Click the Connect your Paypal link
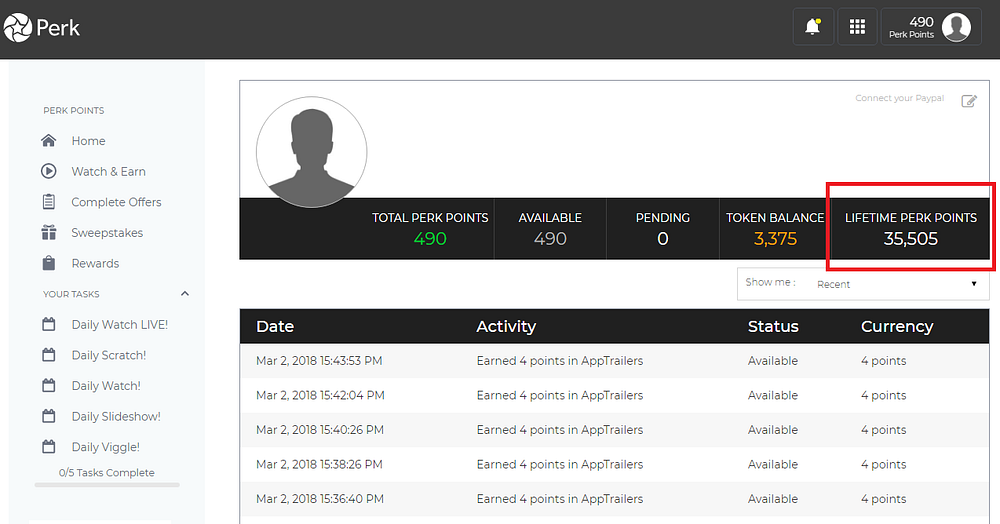1000x524 pixels. pyautogui.click(x=900, y=99)
